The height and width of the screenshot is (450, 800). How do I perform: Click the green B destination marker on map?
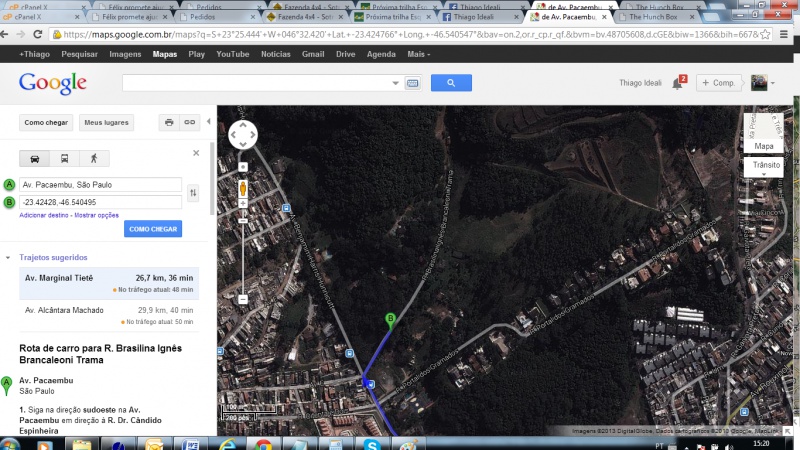pyautogui.click(x=390, y=320)
